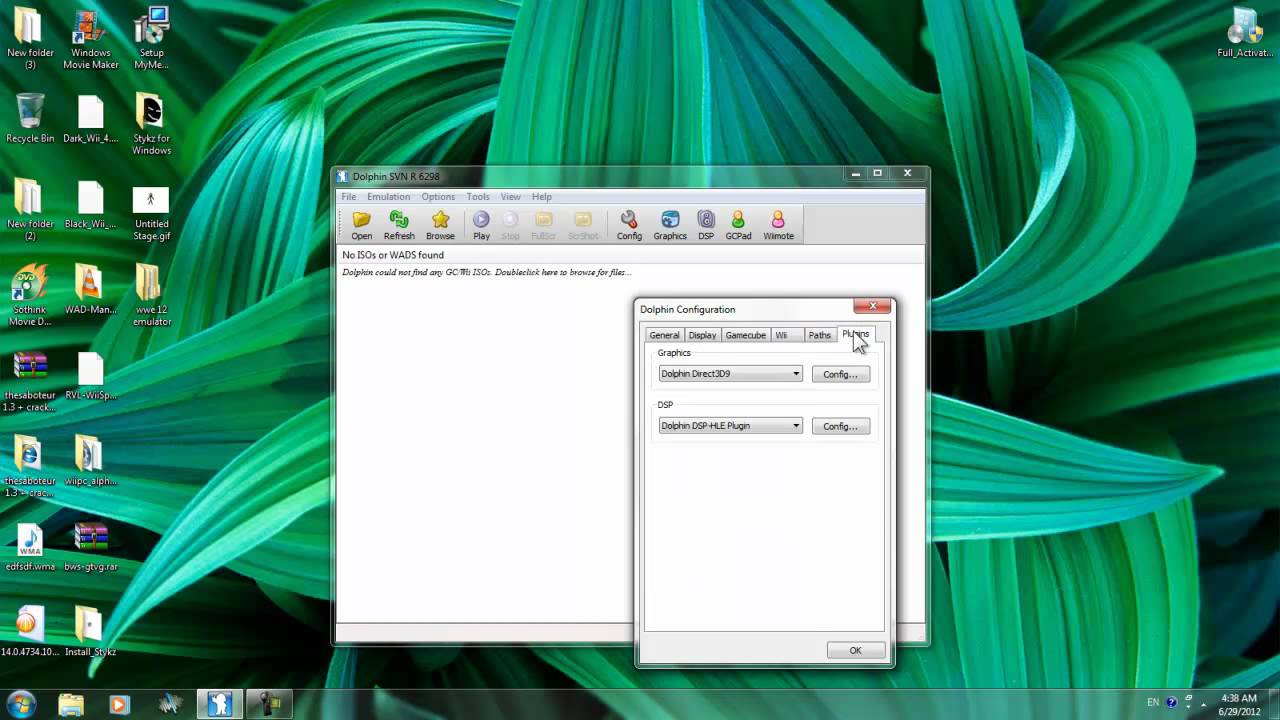Select the Black_Wii_... file icon
Viewport: 1280px width, 720px height.
click(90, 205)
